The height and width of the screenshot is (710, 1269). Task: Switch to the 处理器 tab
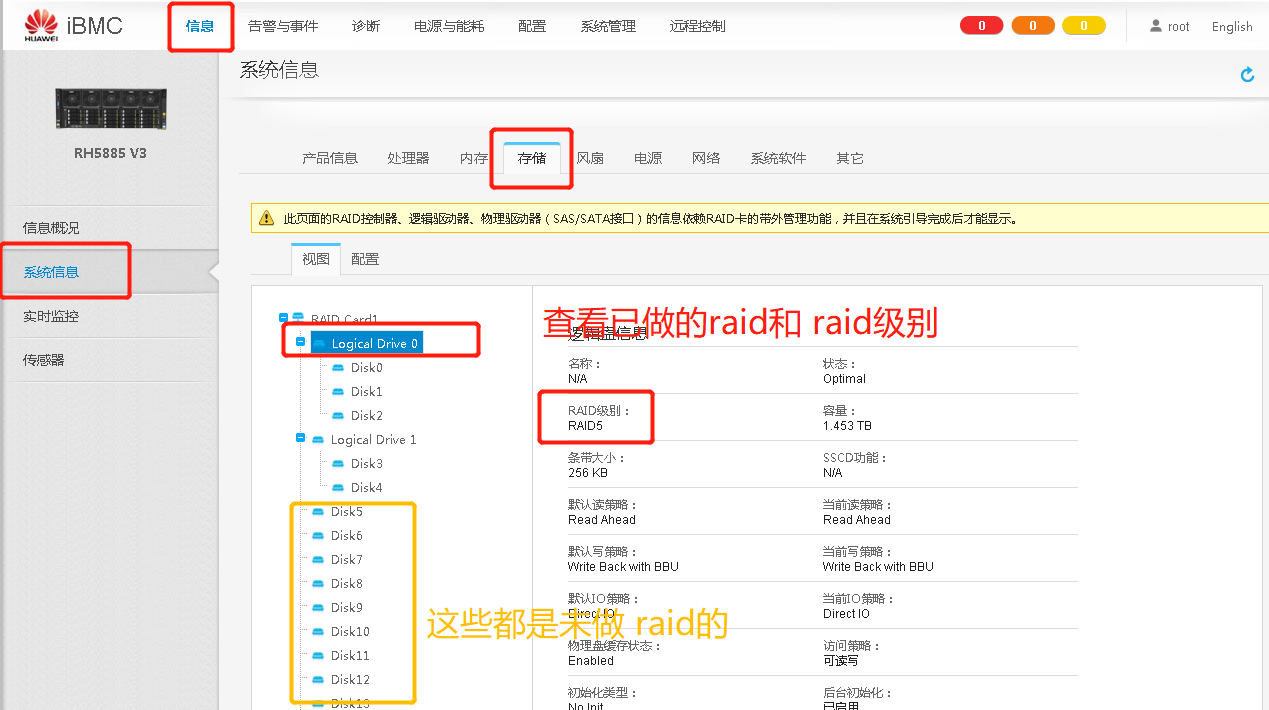(x=408, y=158)
